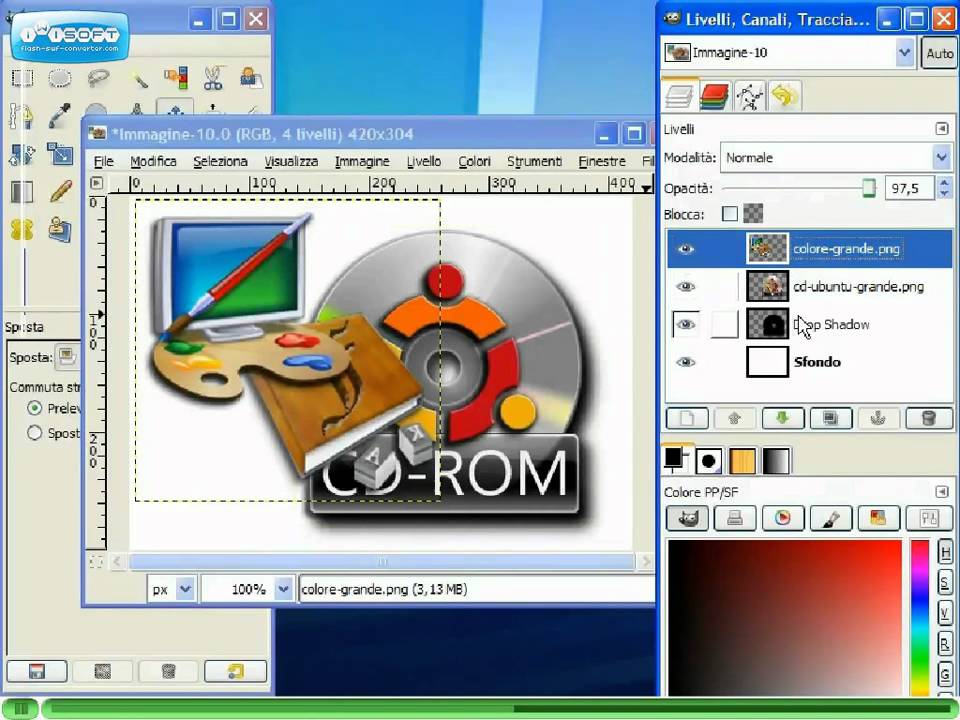Open the File menu
The image size is (960, 720).
click(x=103, y=162)
